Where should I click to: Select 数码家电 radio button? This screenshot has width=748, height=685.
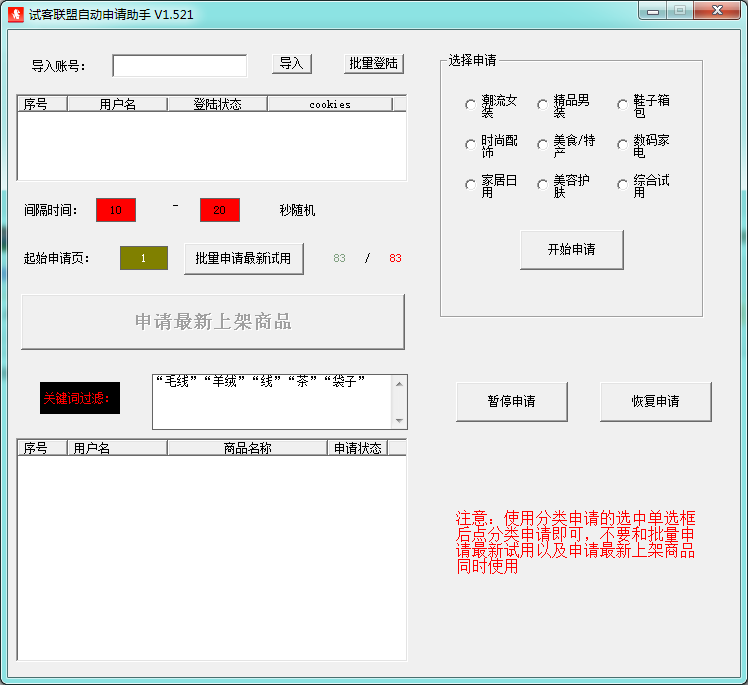tap(623, 145)
